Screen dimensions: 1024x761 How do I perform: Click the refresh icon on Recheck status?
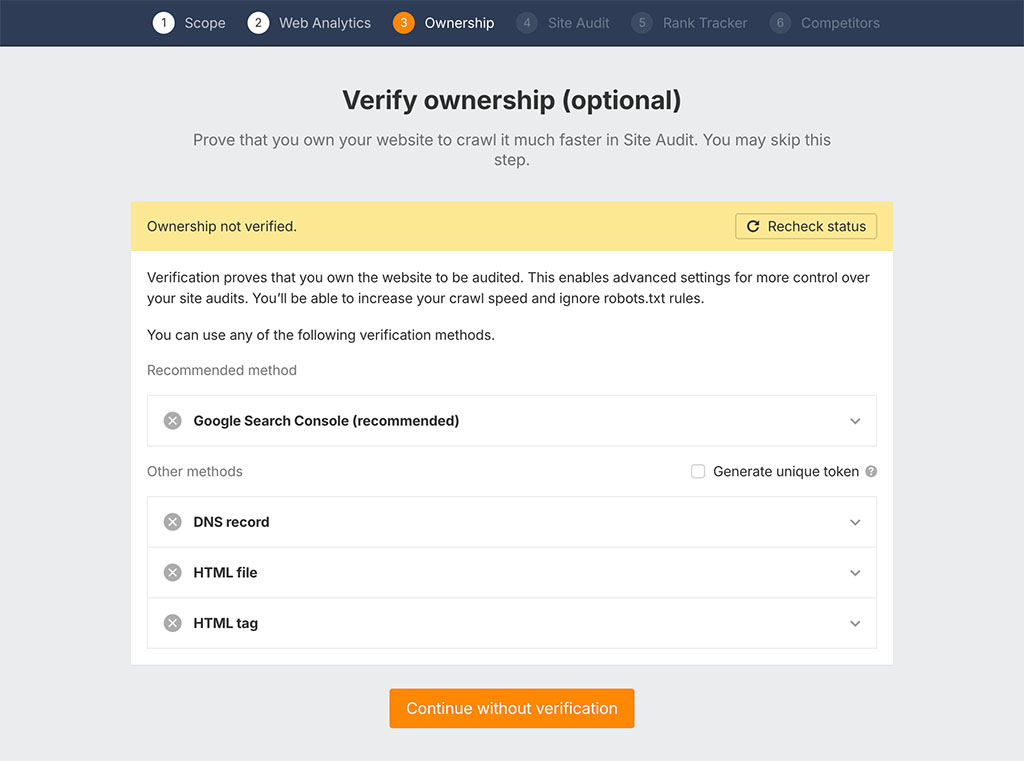coord(753,226)
